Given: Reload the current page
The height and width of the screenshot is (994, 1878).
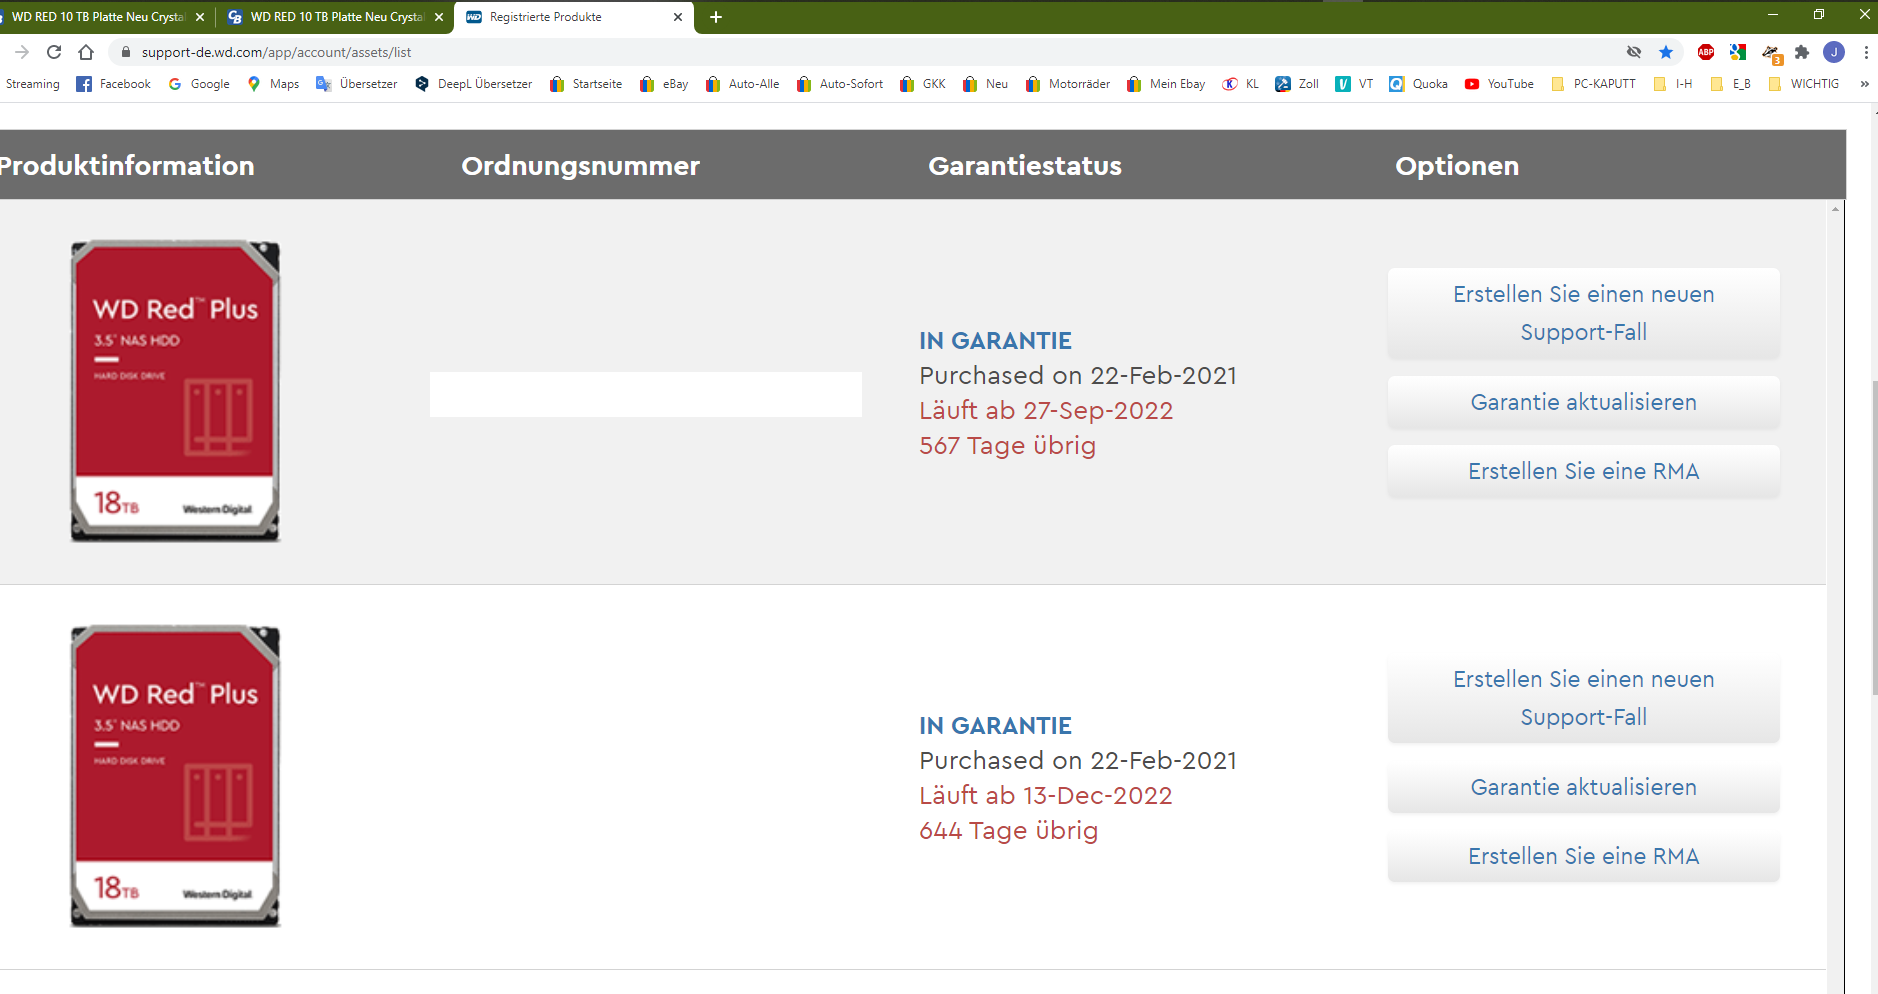Looking at the screenshot, I should click(54, 52).
